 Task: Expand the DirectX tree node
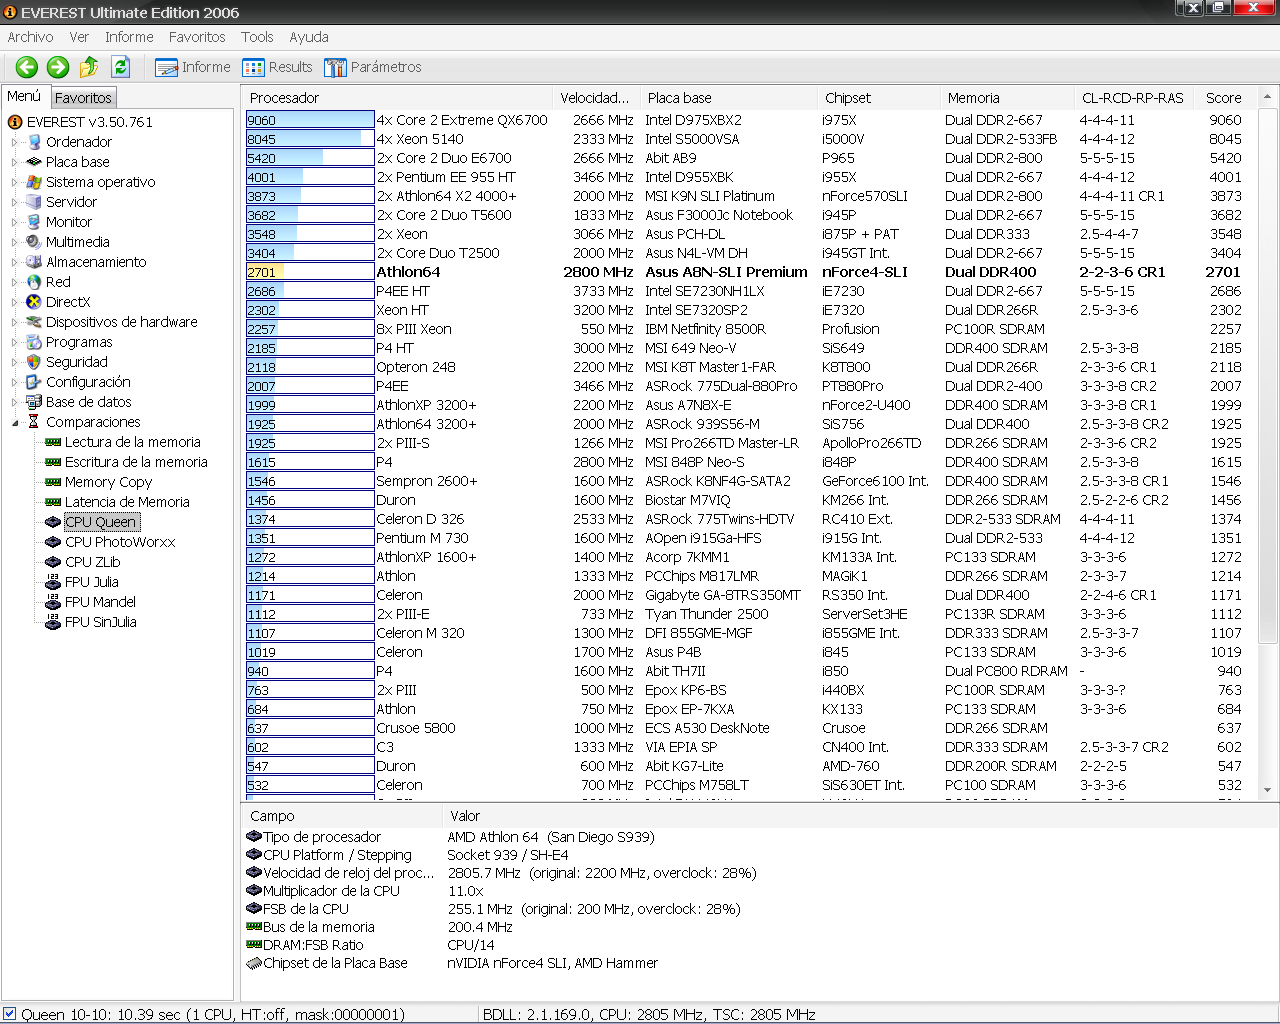tap(15, 302)
